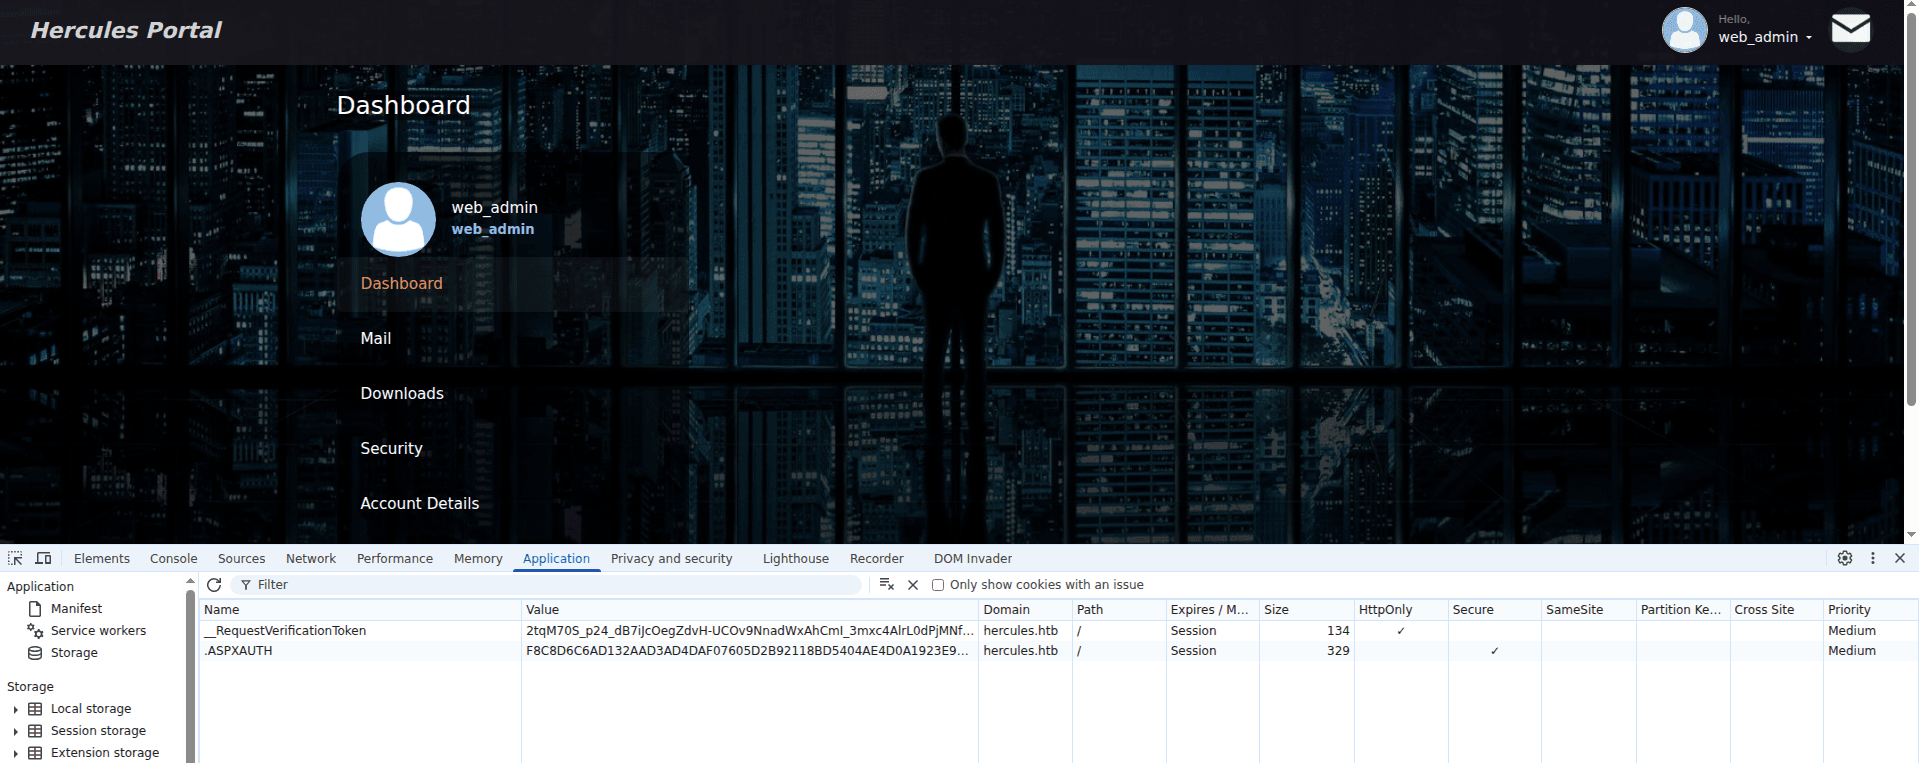
Task: Select the Application tab
Action: (x=556, y=559)
